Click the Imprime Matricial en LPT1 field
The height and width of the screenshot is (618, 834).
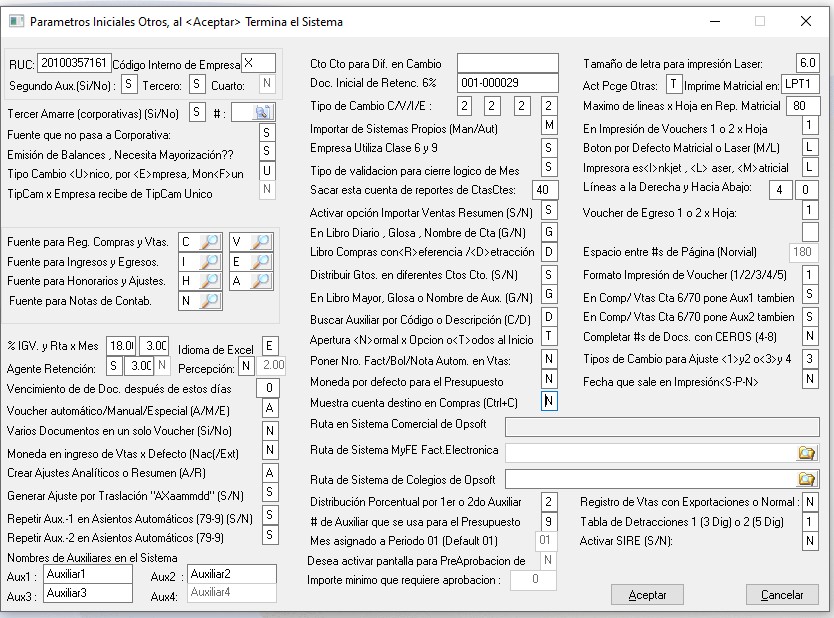[801, 83]
